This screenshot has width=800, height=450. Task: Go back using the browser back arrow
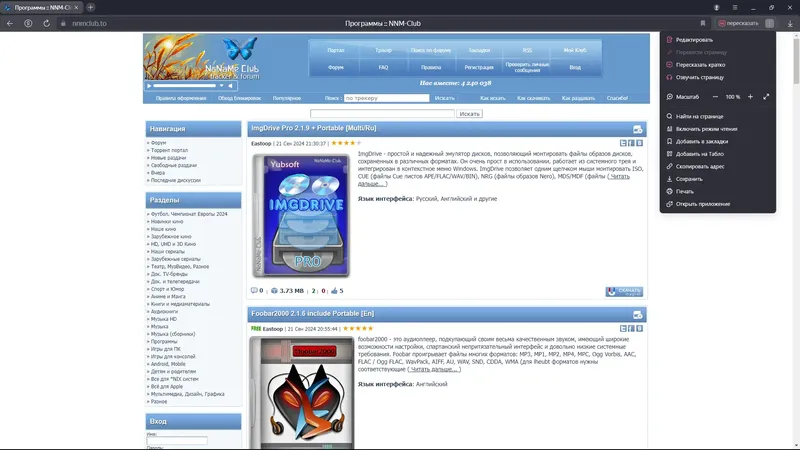point(10,23)
